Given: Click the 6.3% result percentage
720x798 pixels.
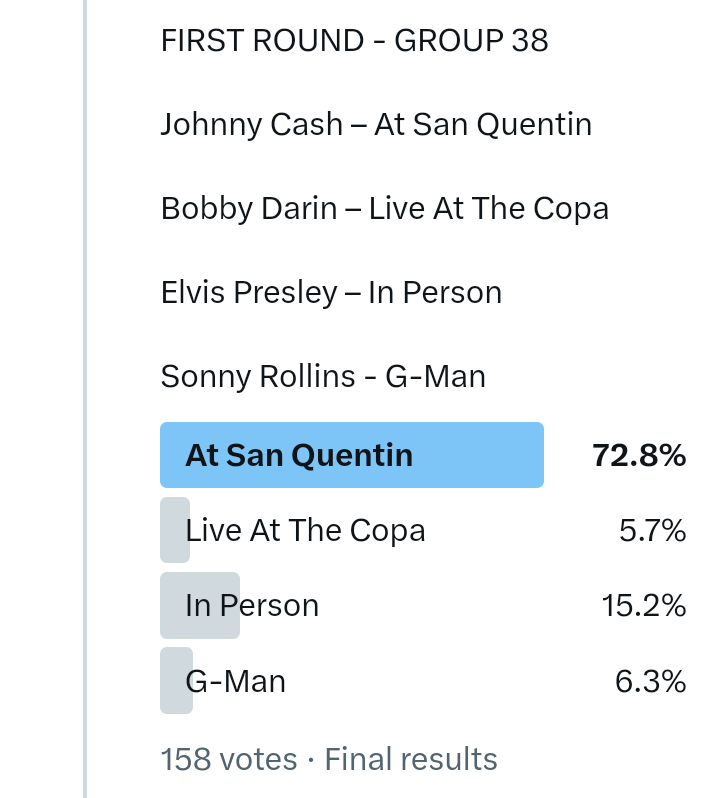Looking at the screenshot, I should [x=650, y=682].
